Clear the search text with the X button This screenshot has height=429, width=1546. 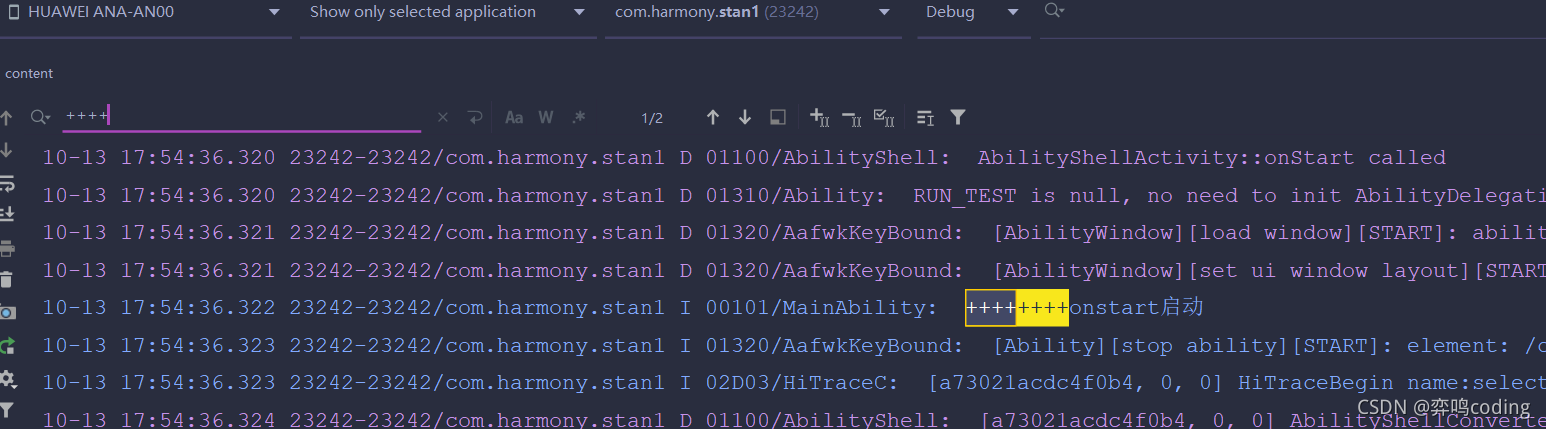(443, 118)
